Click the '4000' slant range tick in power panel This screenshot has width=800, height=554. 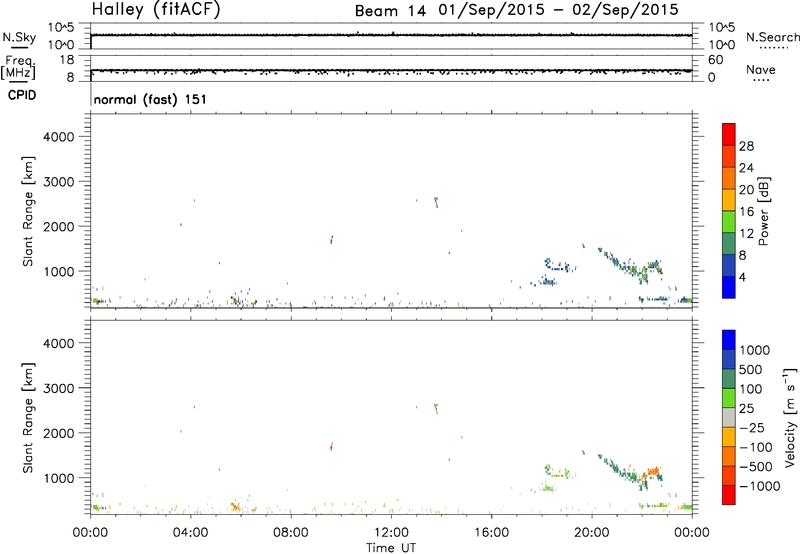tap(59, 137)
